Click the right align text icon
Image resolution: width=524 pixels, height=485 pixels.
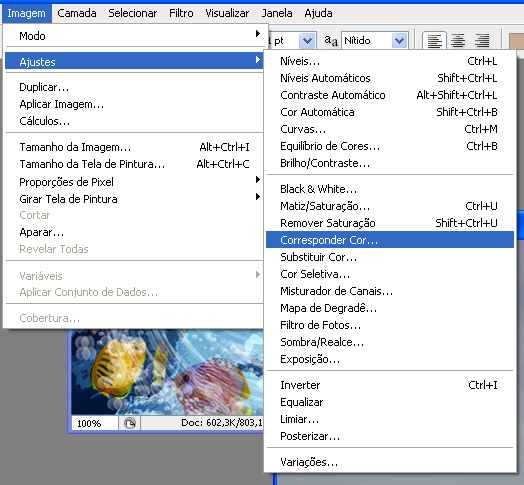(x=482, y=41)
